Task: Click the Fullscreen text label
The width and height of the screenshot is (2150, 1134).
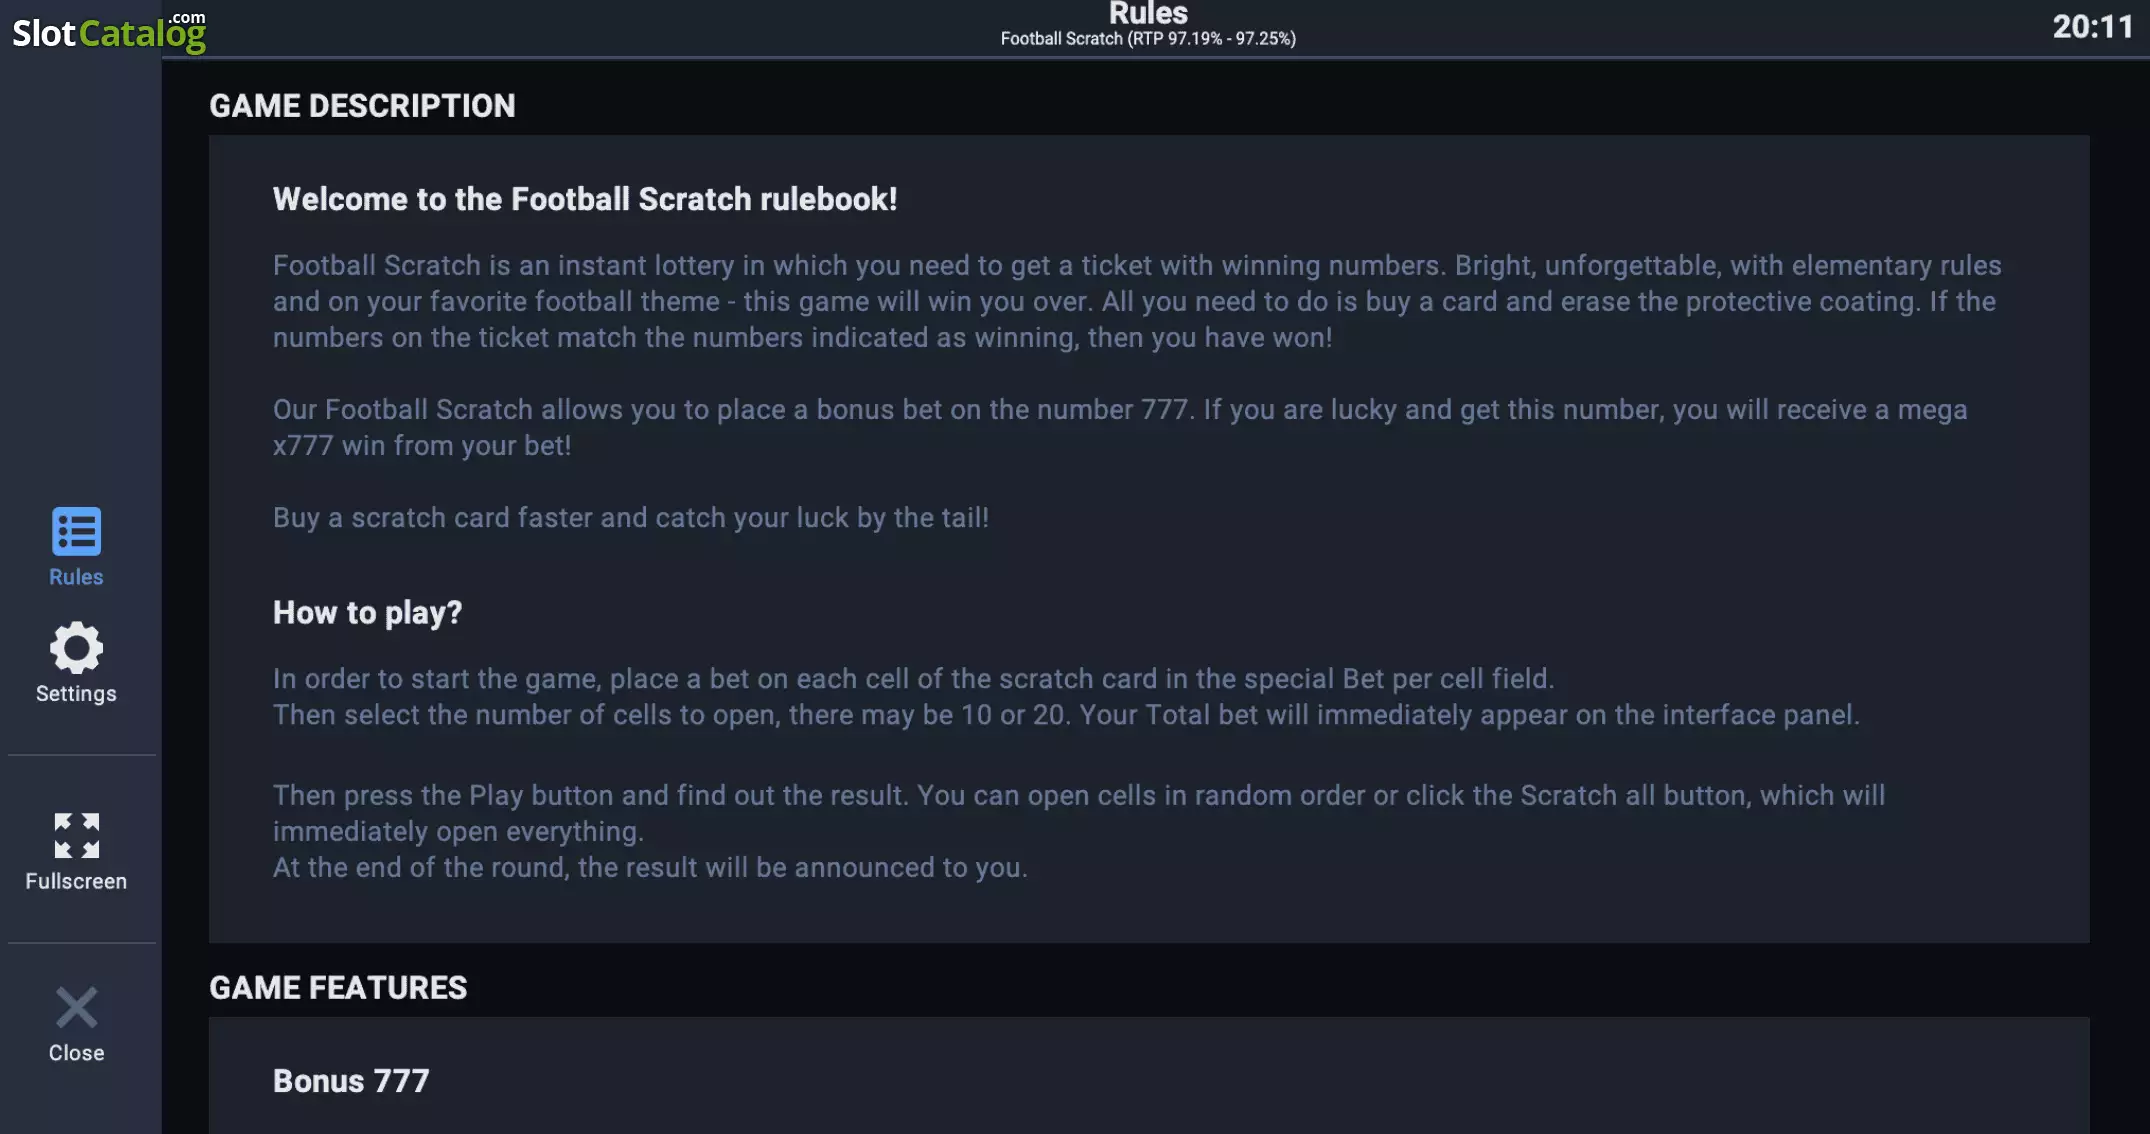Action: [x=76, y=881]
